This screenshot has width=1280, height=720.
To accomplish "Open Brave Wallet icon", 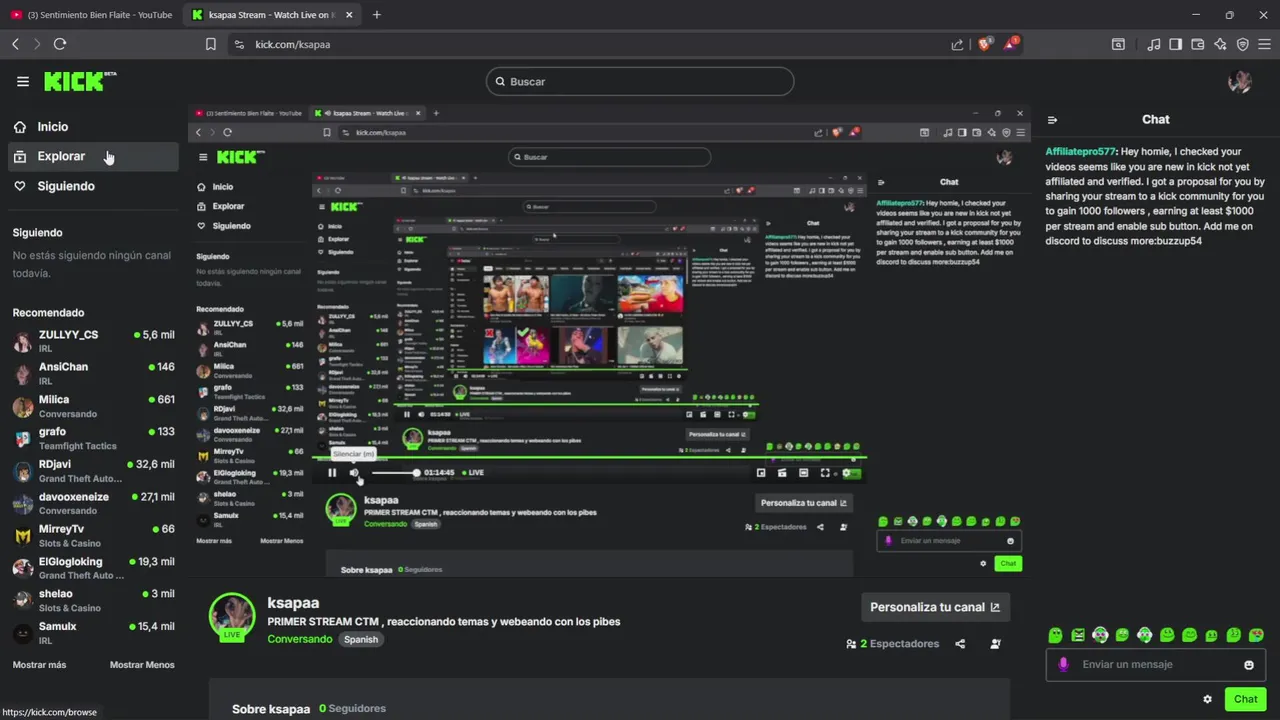I will (1198, 44).
